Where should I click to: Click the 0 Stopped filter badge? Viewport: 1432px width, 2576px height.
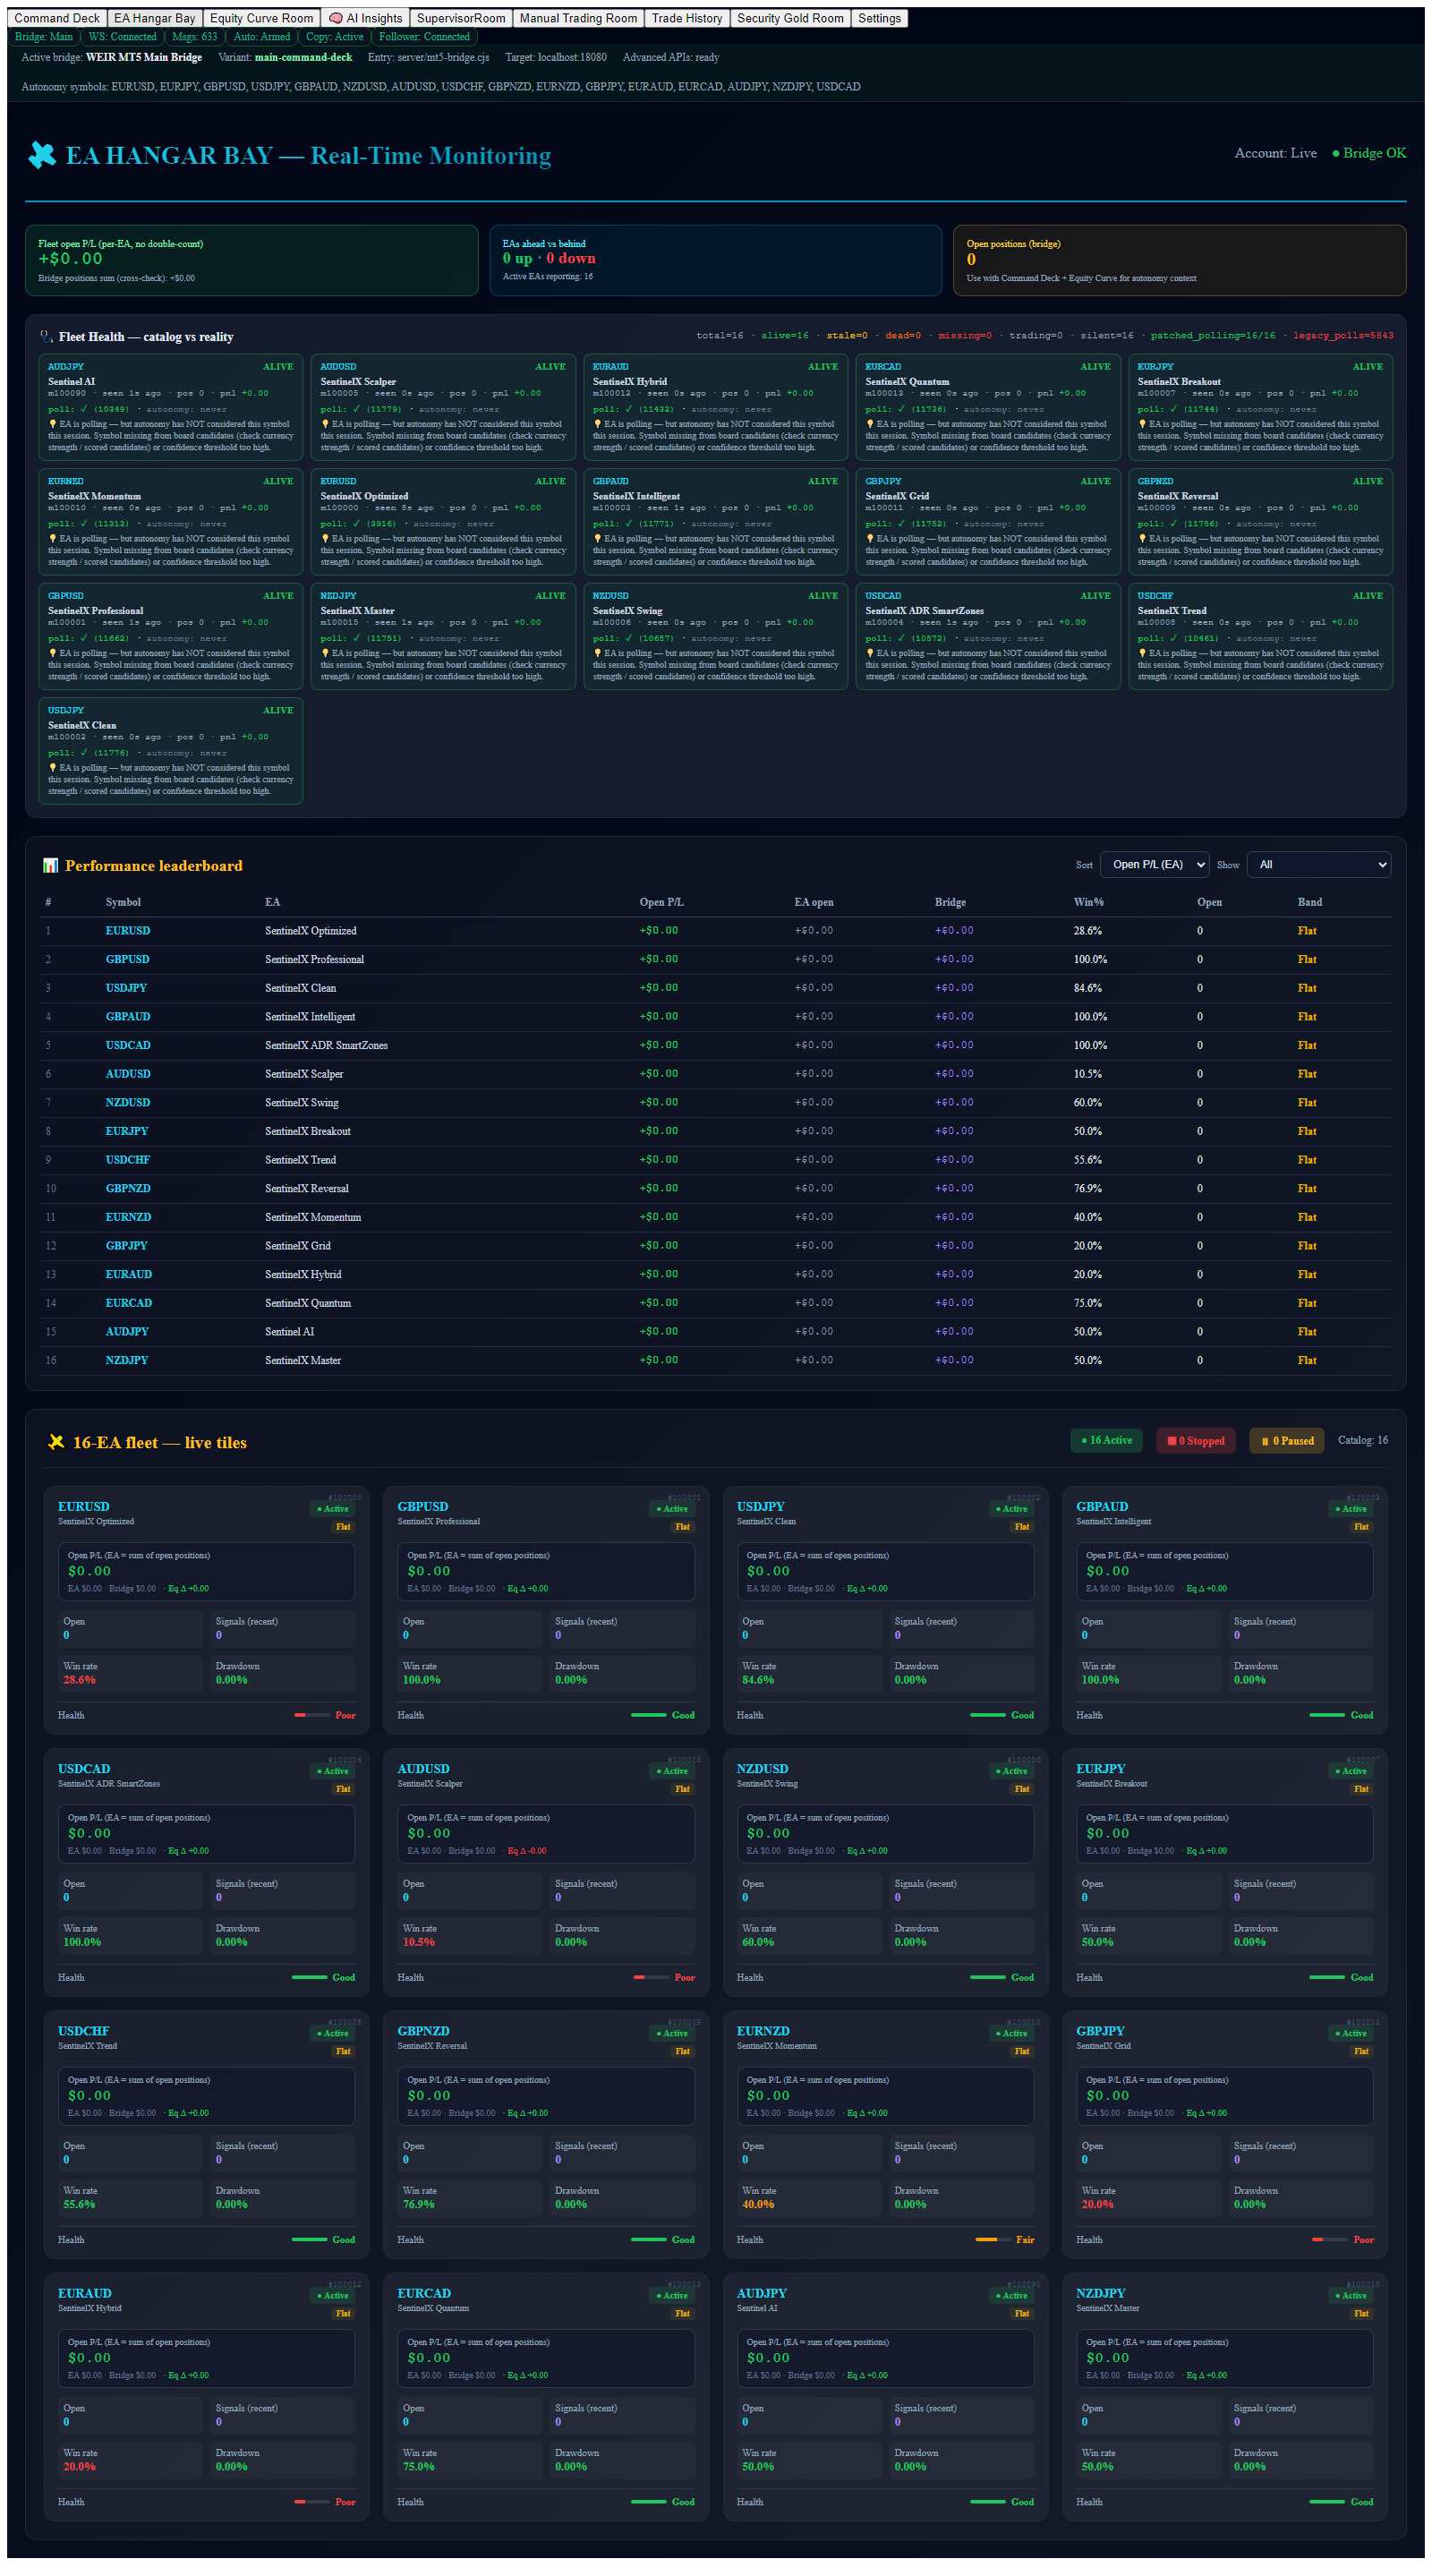click(1196, 1441)
